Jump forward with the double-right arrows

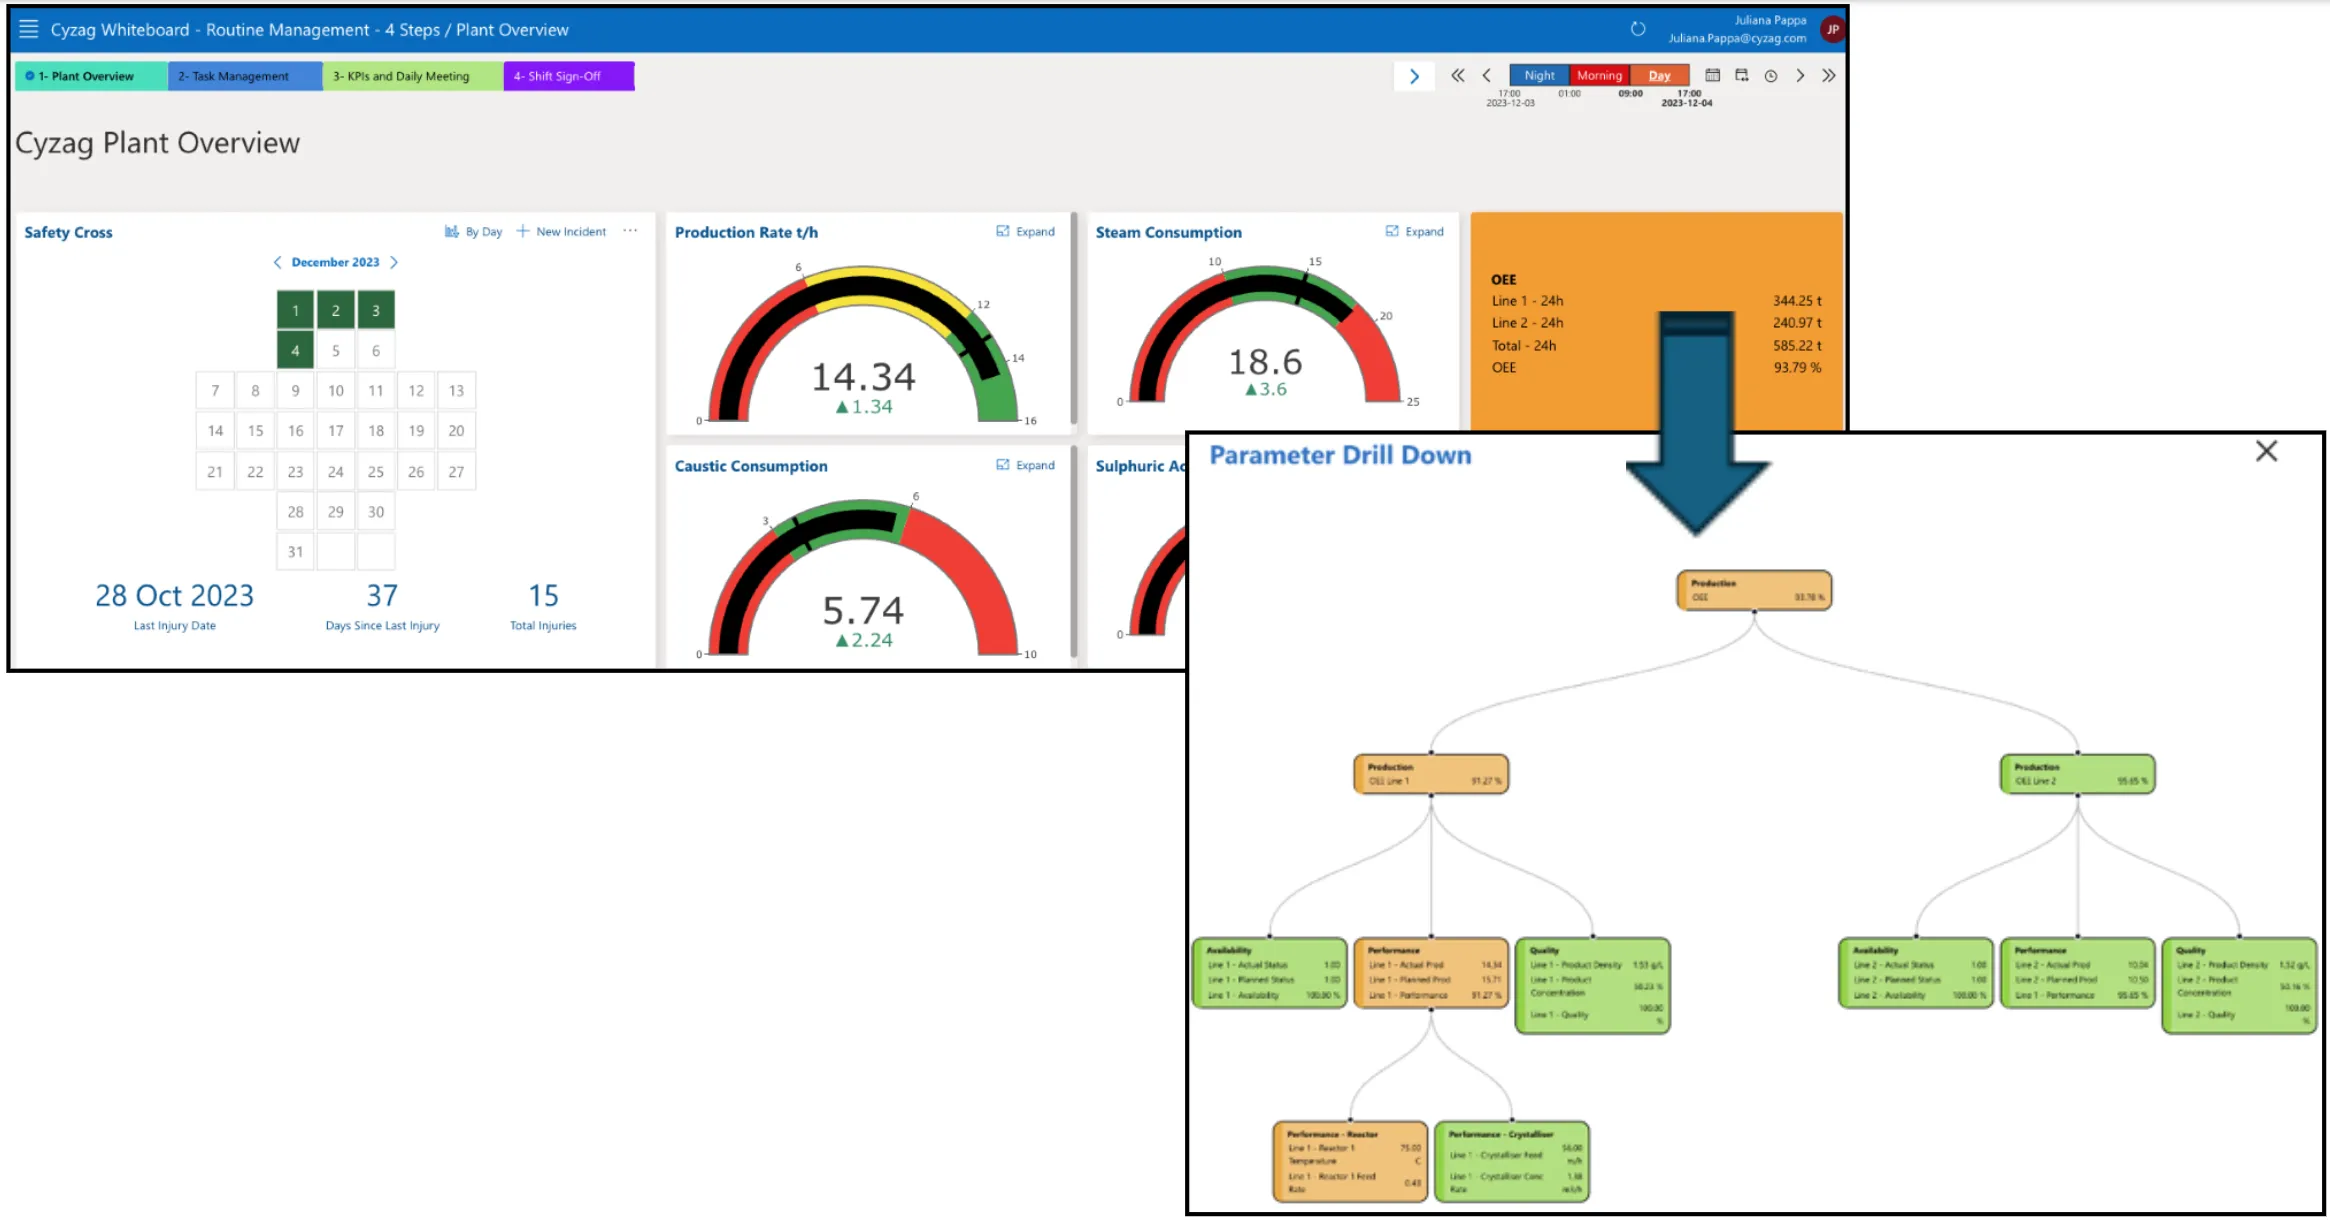point(1829,75)
